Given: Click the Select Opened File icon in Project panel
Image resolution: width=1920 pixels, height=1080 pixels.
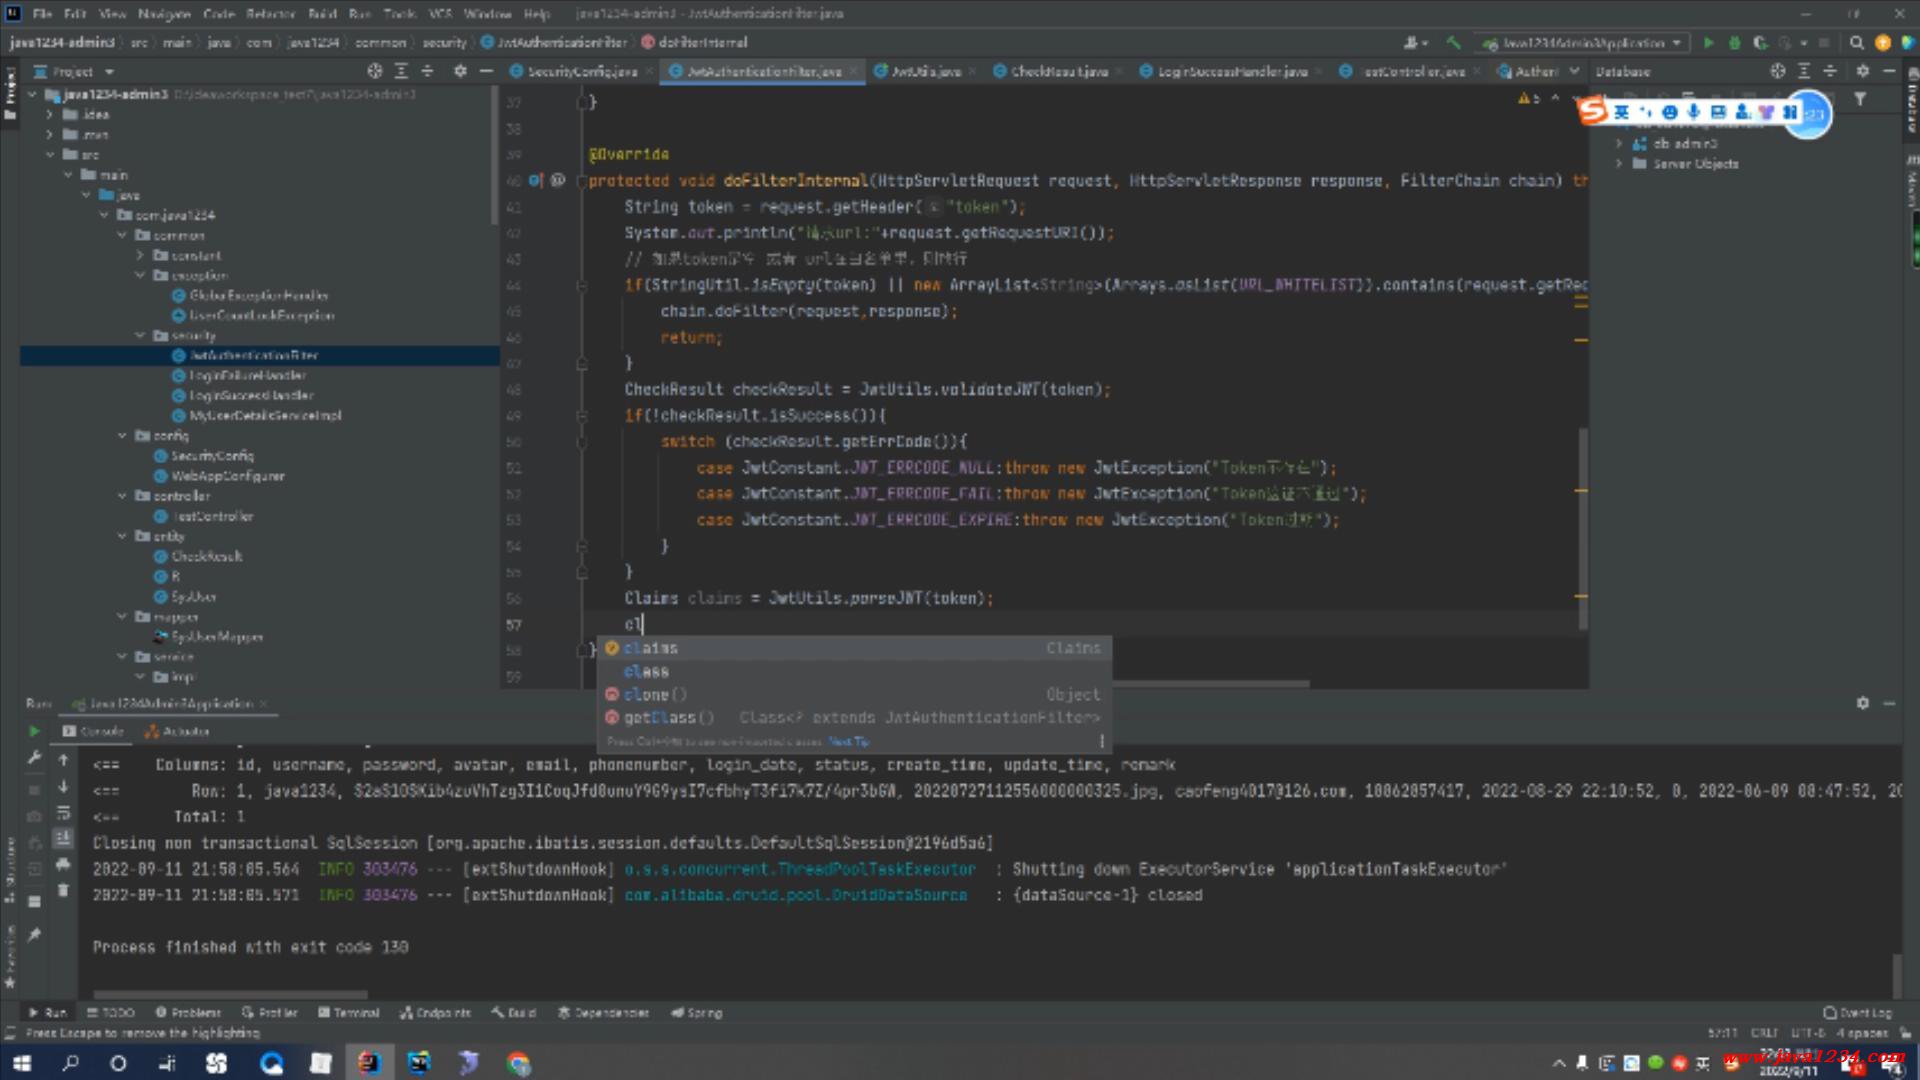Looking at the screenshot, I should [x=375, y=71].
